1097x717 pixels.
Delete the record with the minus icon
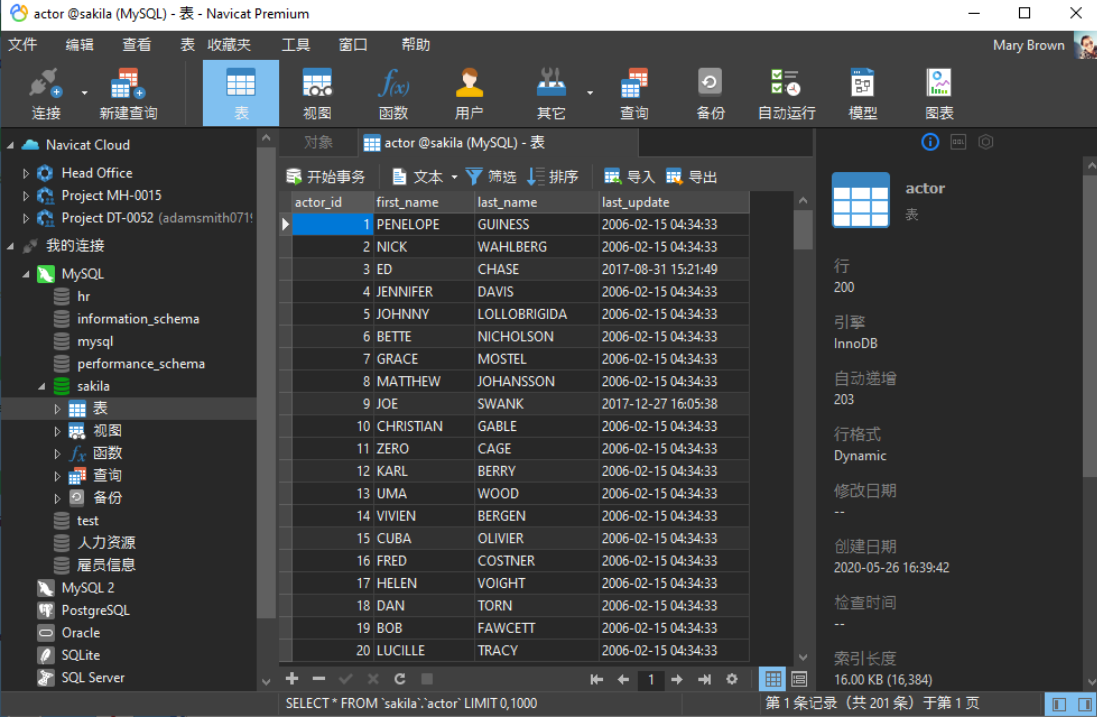point(319,679)
